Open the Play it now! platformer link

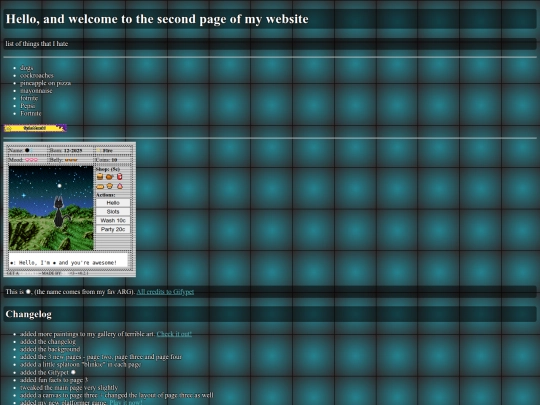pyautogui.click(x=126, y=402)
